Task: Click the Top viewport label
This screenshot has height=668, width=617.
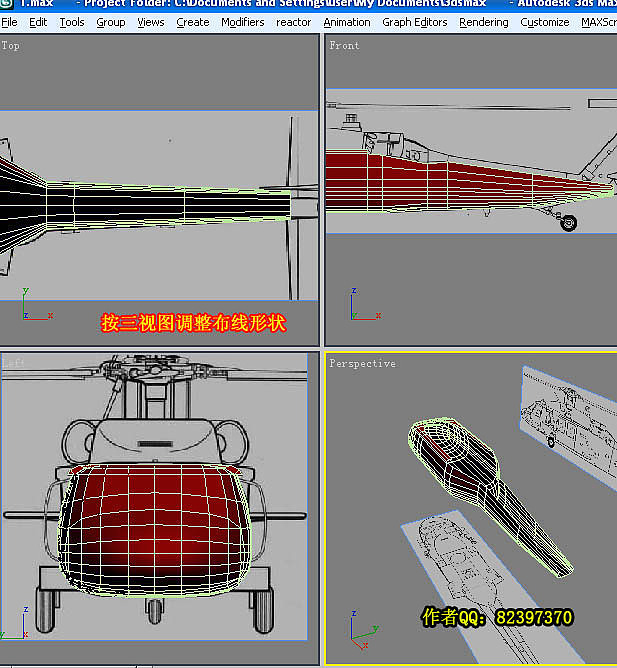Action: pos(10,46)
